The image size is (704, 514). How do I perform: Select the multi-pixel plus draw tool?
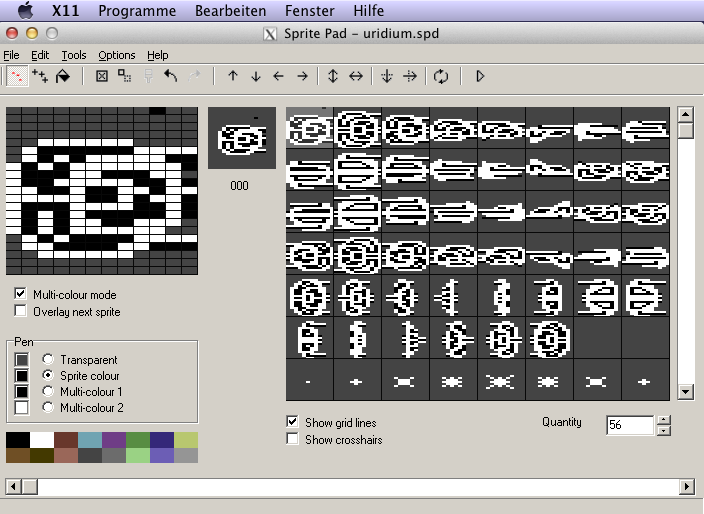(40, 76)
